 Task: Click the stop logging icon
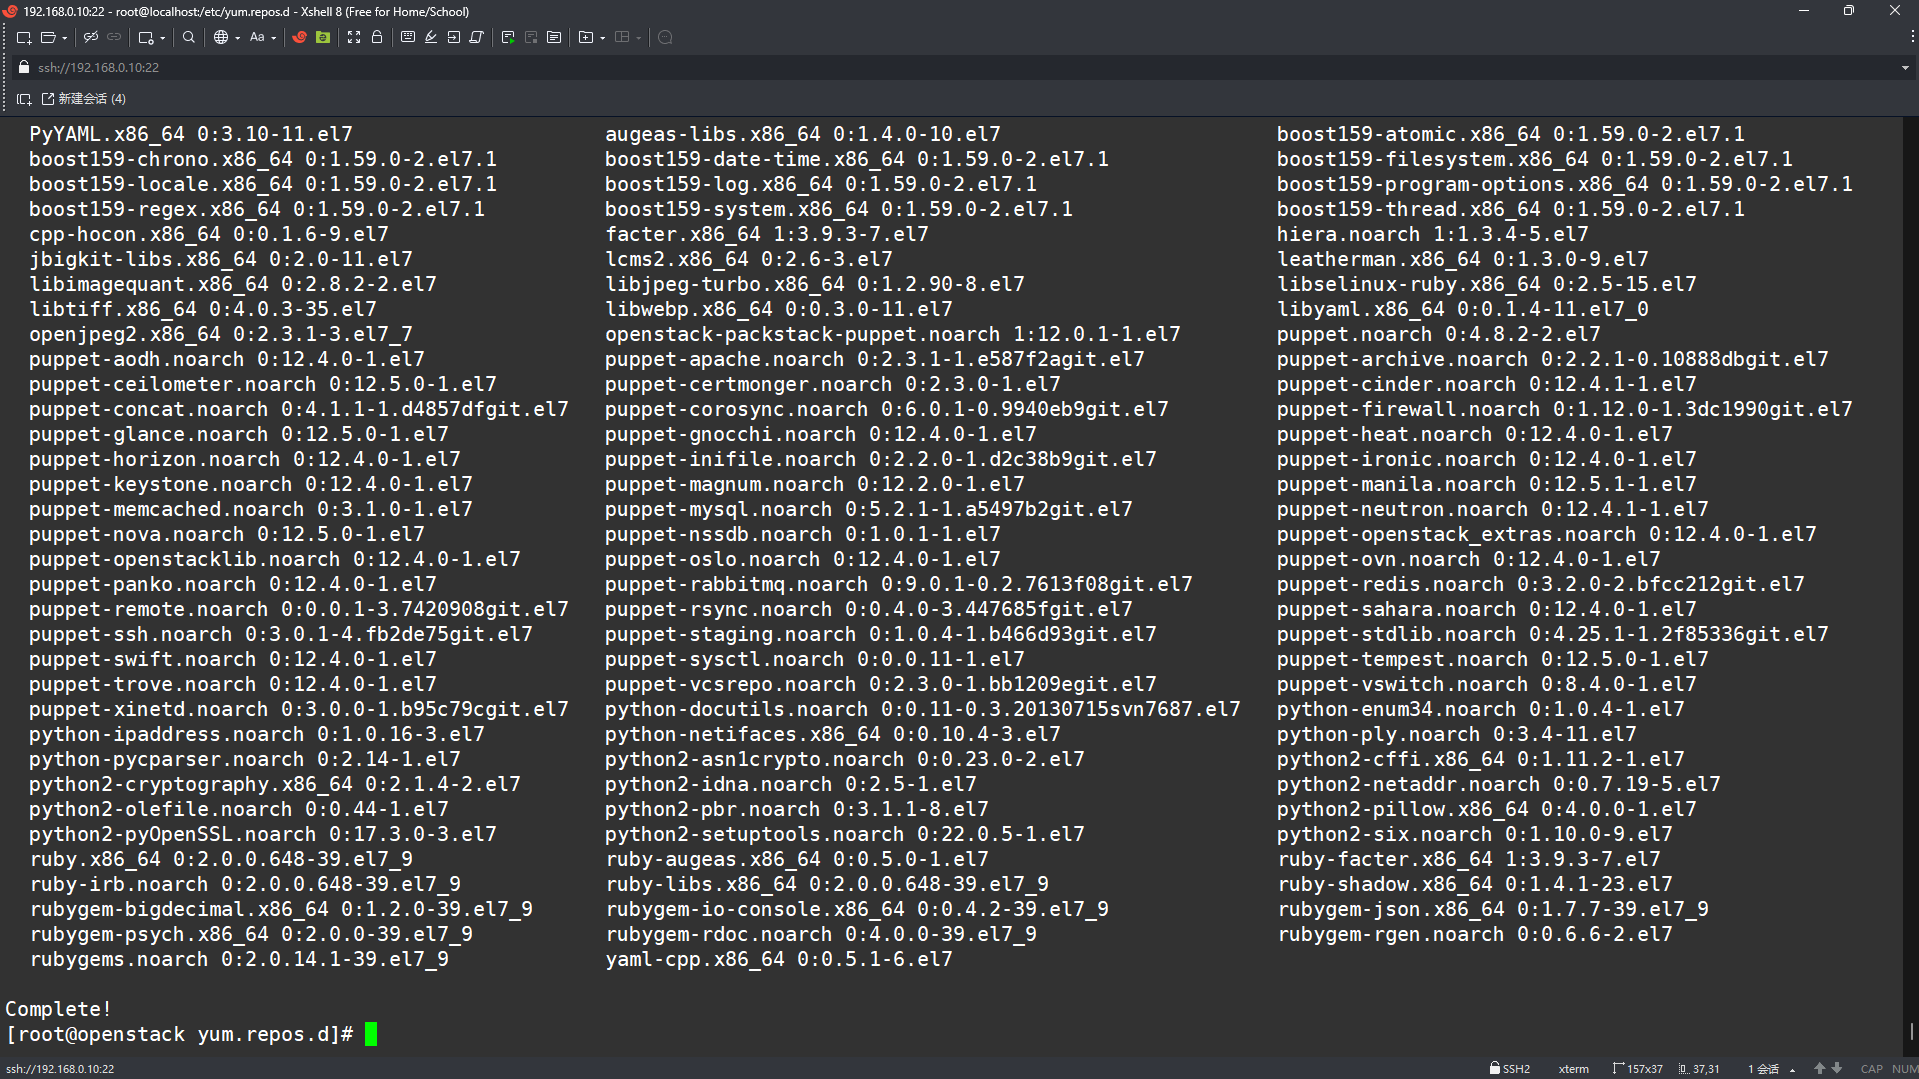[x=531, y=37]
